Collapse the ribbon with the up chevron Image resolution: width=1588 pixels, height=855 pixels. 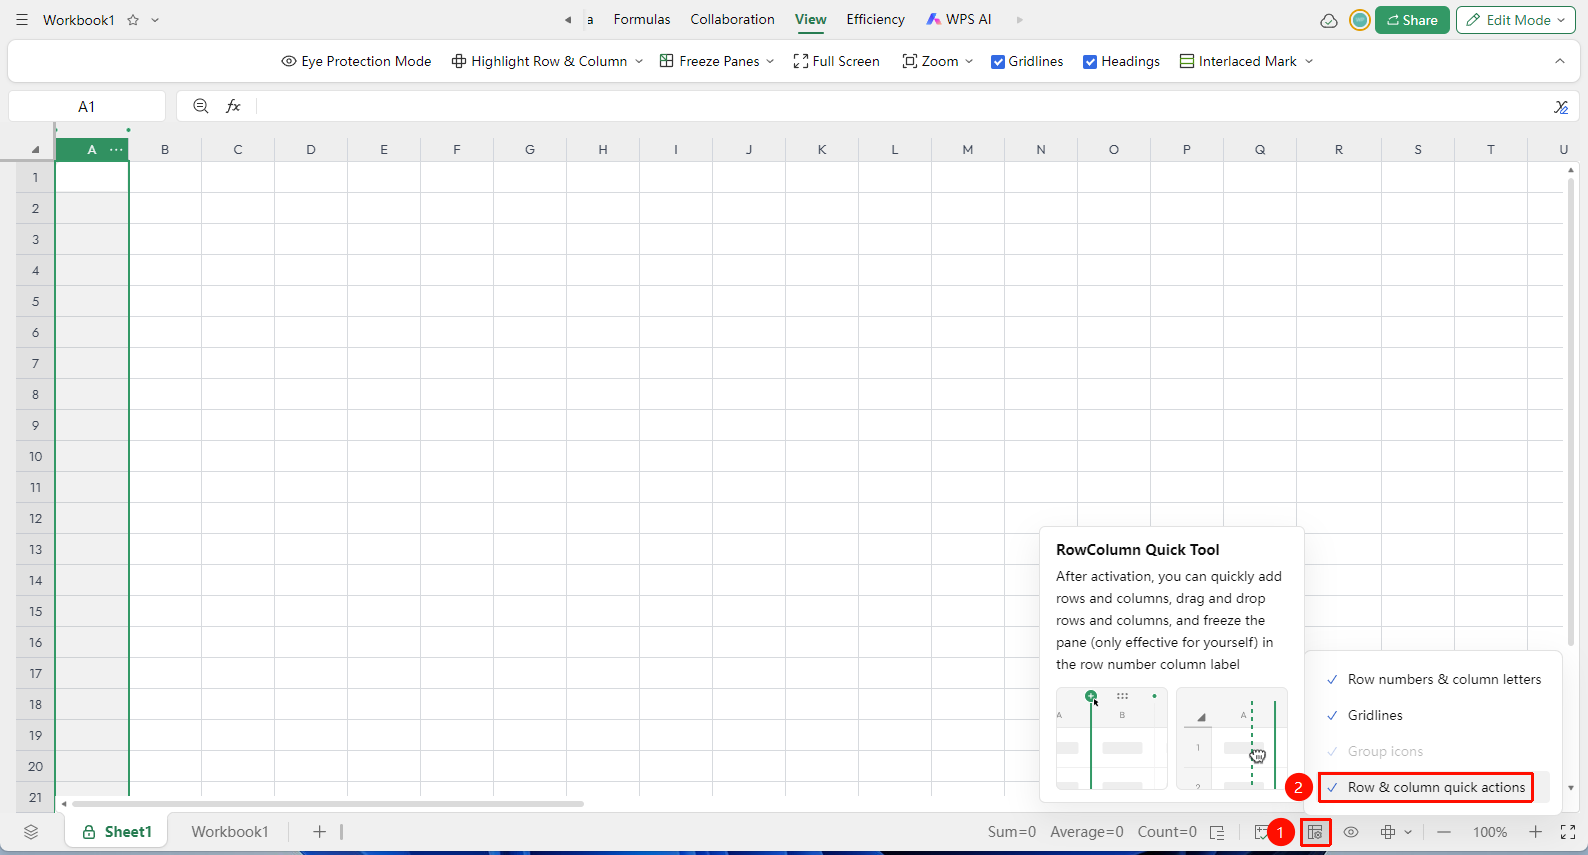tap(1560, 61)
